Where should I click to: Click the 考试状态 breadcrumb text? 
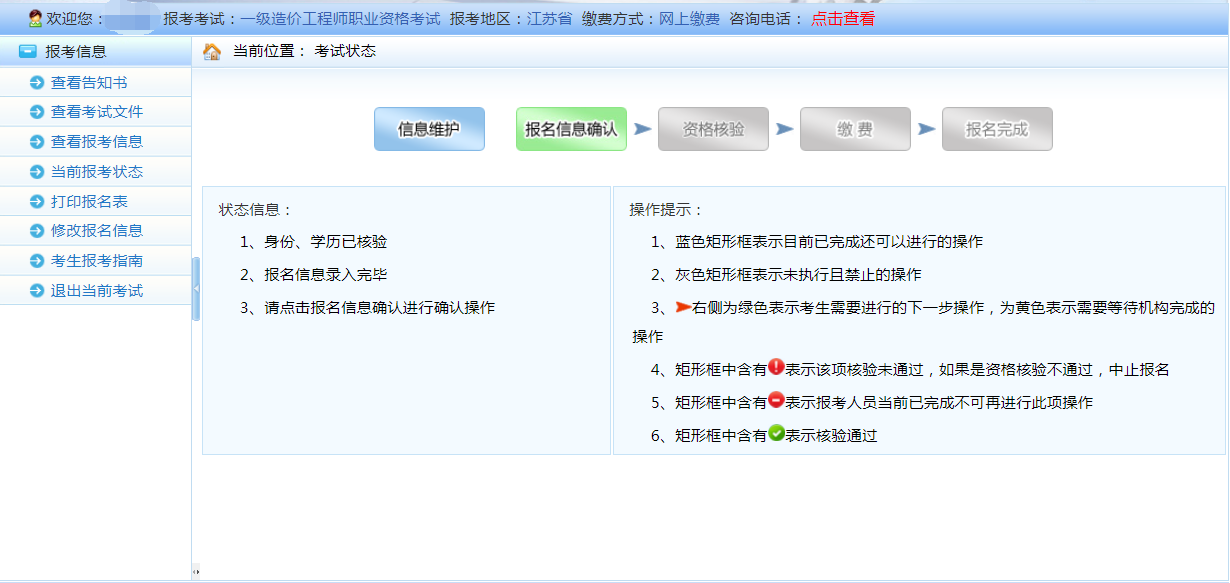345,51
